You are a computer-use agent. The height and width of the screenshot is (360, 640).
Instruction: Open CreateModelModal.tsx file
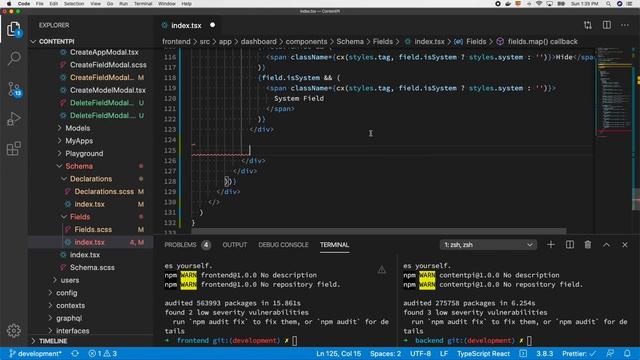pyautogui.click(x=108, y=90)
